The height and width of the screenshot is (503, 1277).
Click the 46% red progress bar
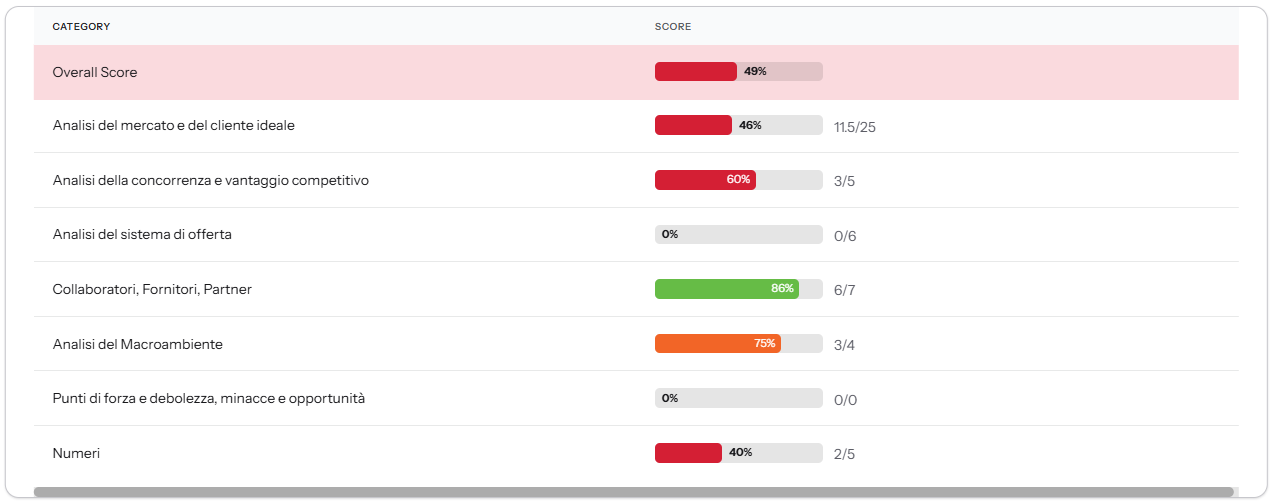(738, 126)
